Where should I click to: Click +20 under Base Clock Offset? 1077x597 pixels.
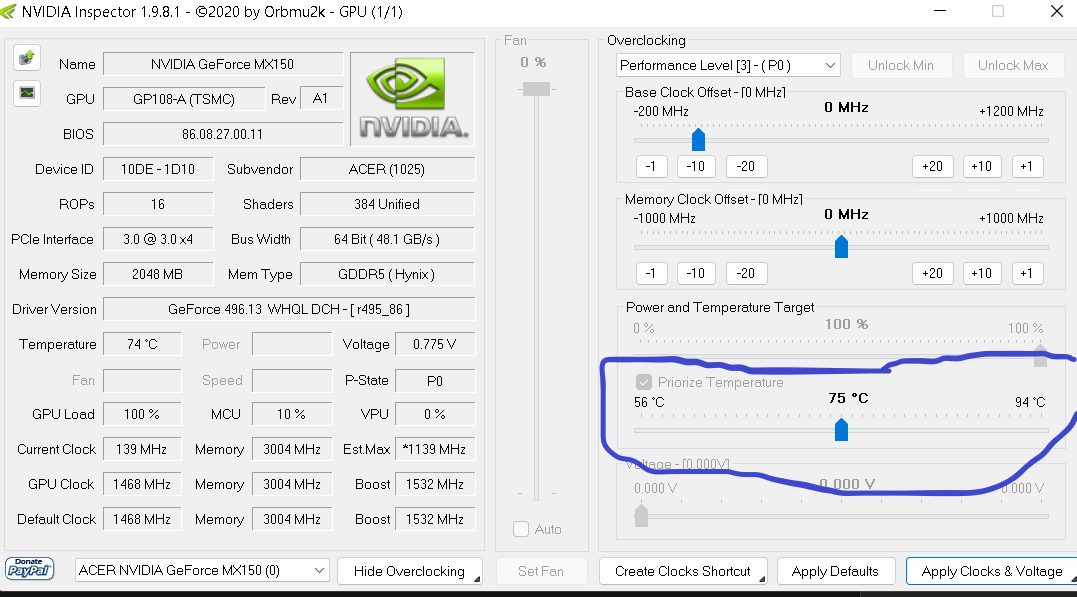coord(933,166)
